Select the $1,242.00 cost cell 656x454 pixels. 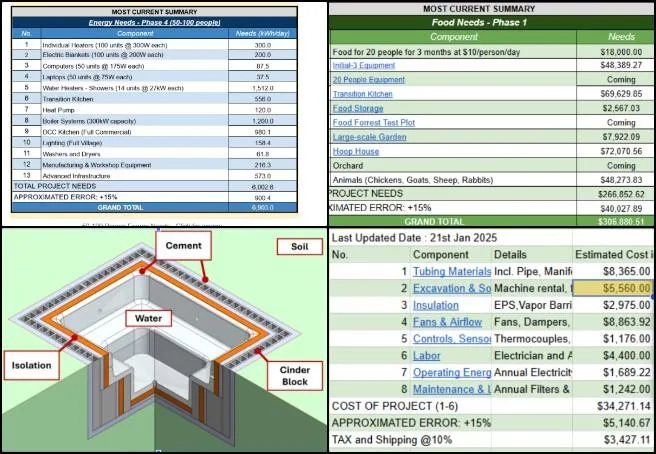pyautogui.click(x=612, y=389)
